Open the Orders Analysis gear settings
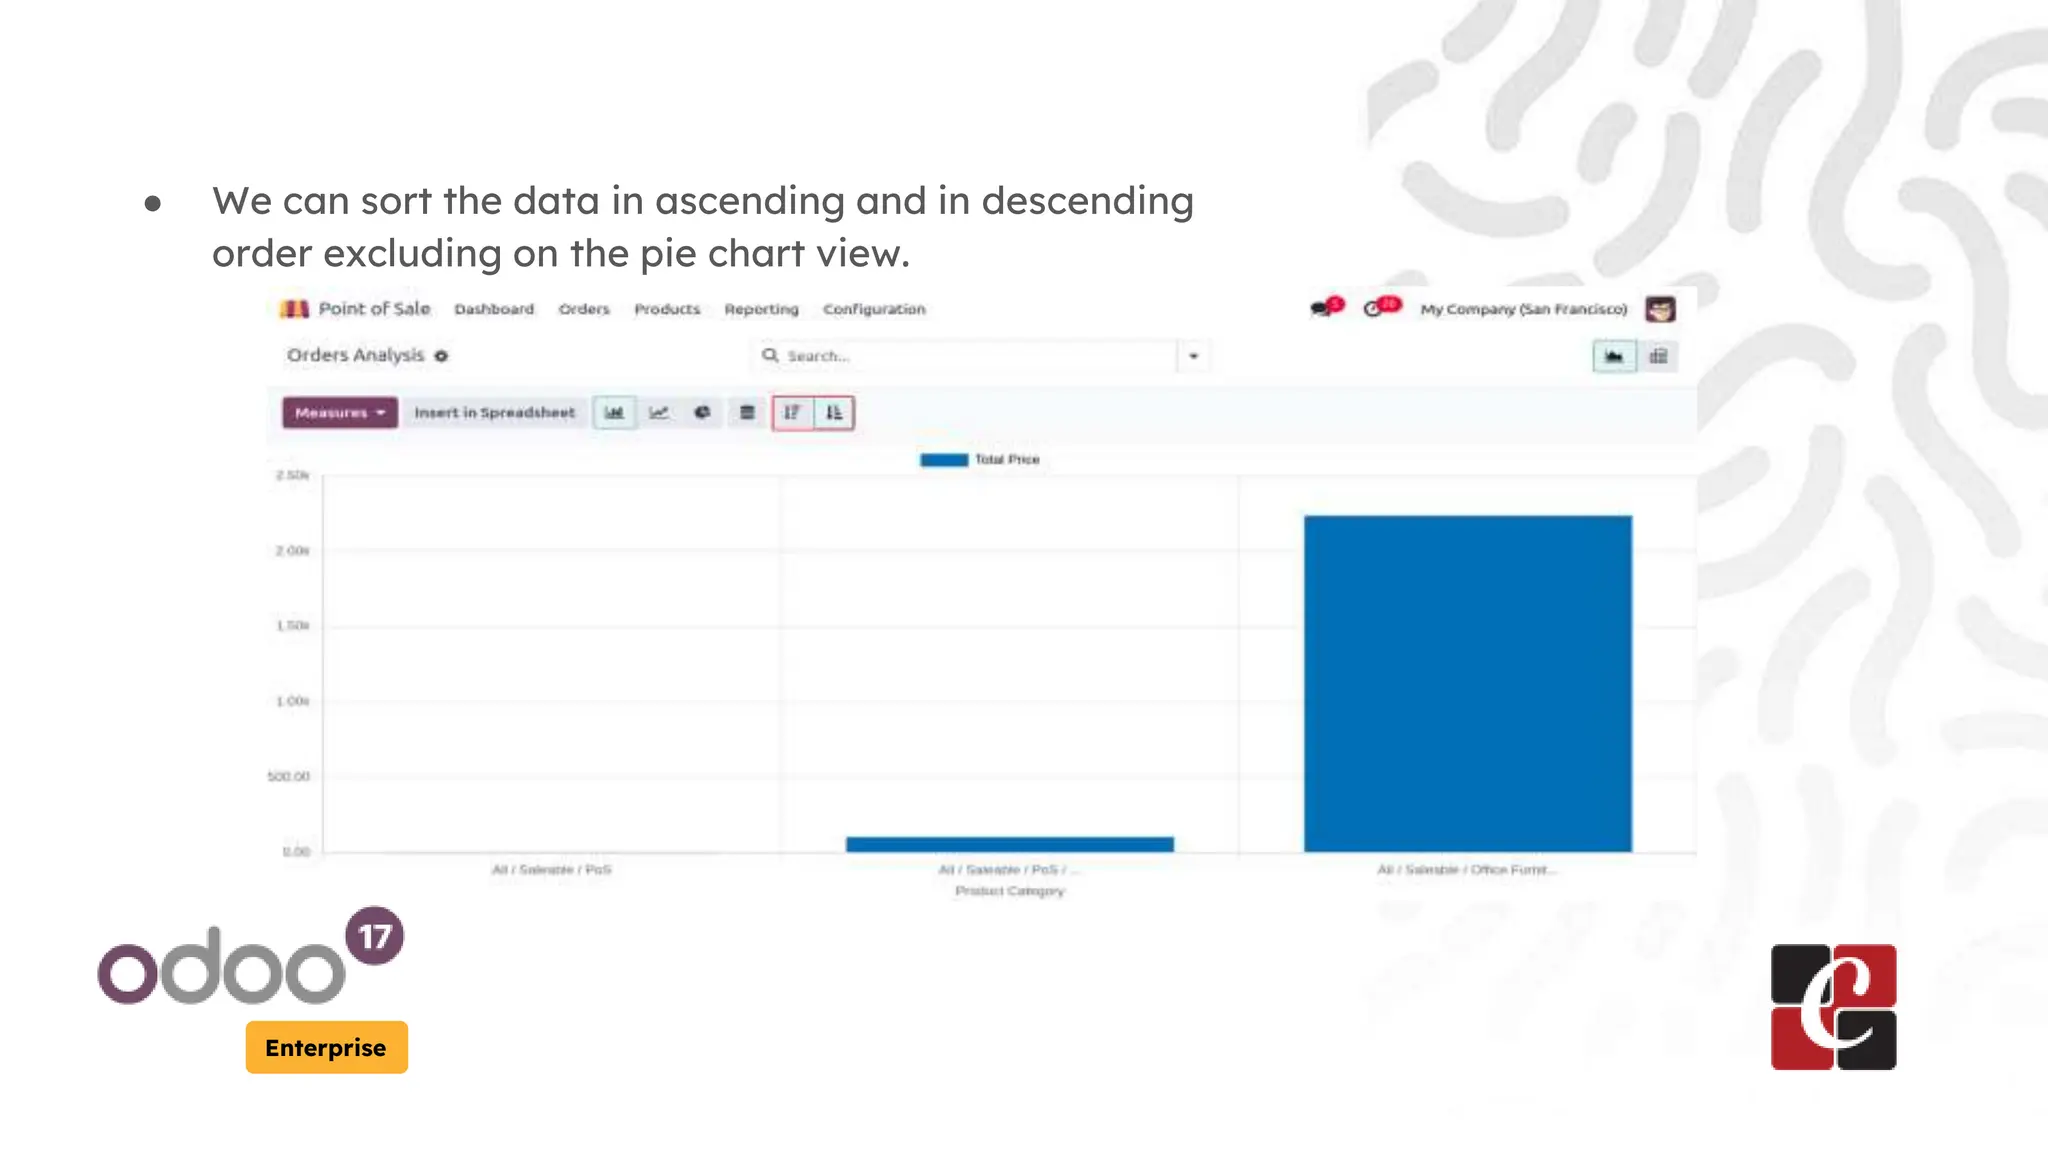This screenshot has width=2048, height=1152. tap(441, 356)
